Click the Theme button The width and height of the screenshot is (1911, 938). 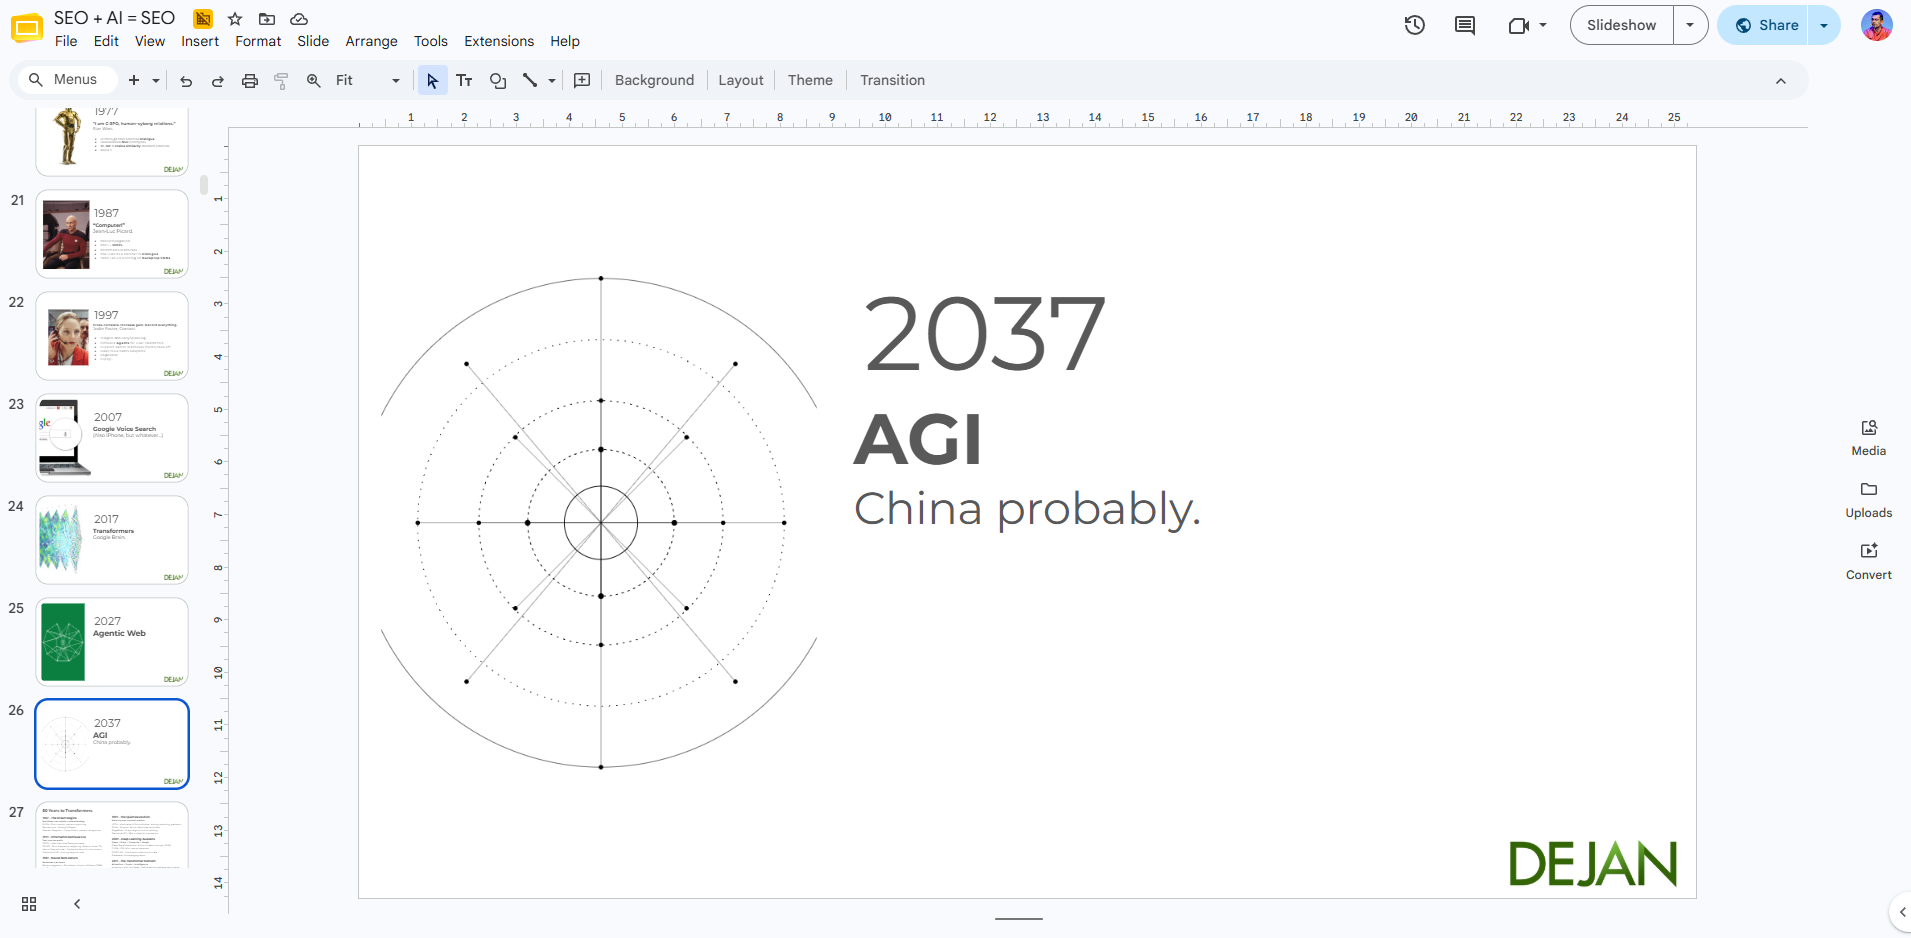pyautogui.click(x=810, y=80)
